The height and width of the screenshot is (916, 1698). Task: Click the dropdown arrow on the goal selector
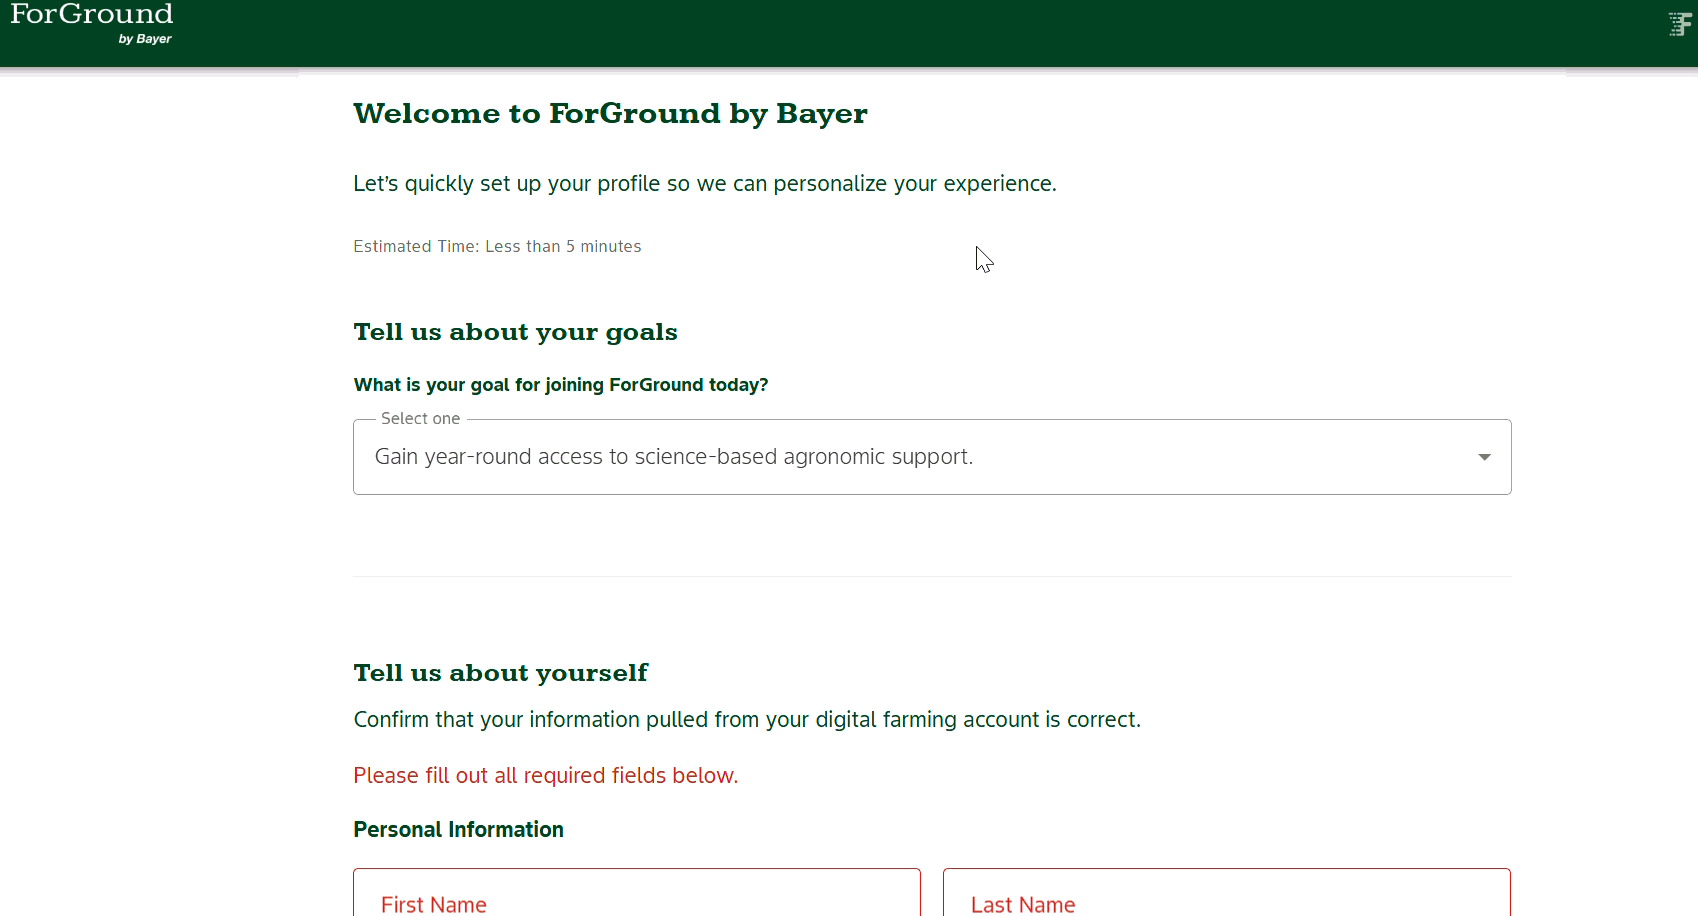tap(1486, 457)
